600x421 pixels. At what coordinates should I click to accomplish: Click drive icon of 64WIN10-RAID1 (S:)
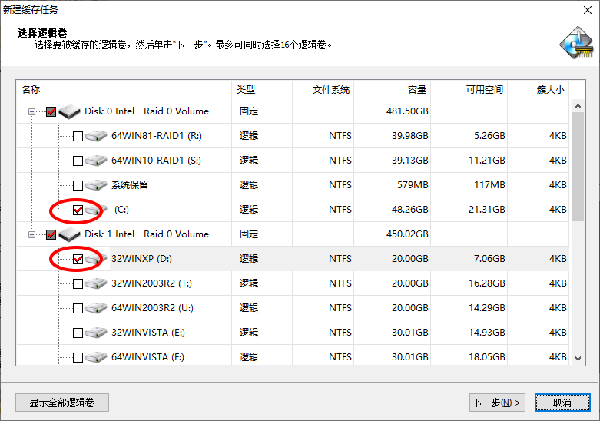point(96,160)
